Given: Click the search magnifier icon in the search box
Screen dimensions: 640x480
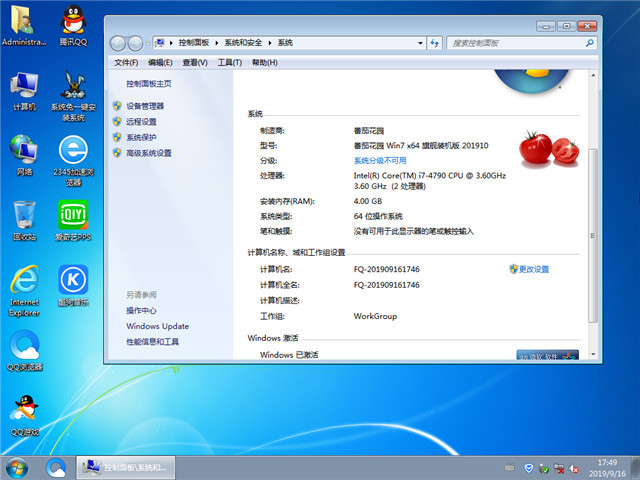Looking at the screenshot, I should [589, 43].
